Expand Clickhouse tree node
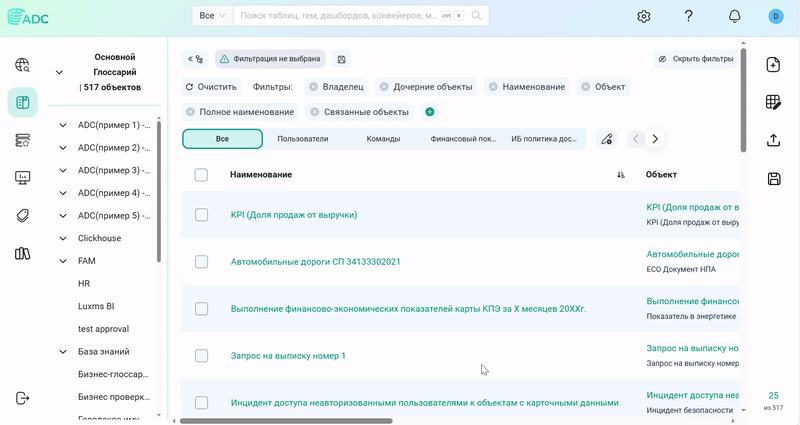This screenshot has height=425, width=800. pos(63,238)
